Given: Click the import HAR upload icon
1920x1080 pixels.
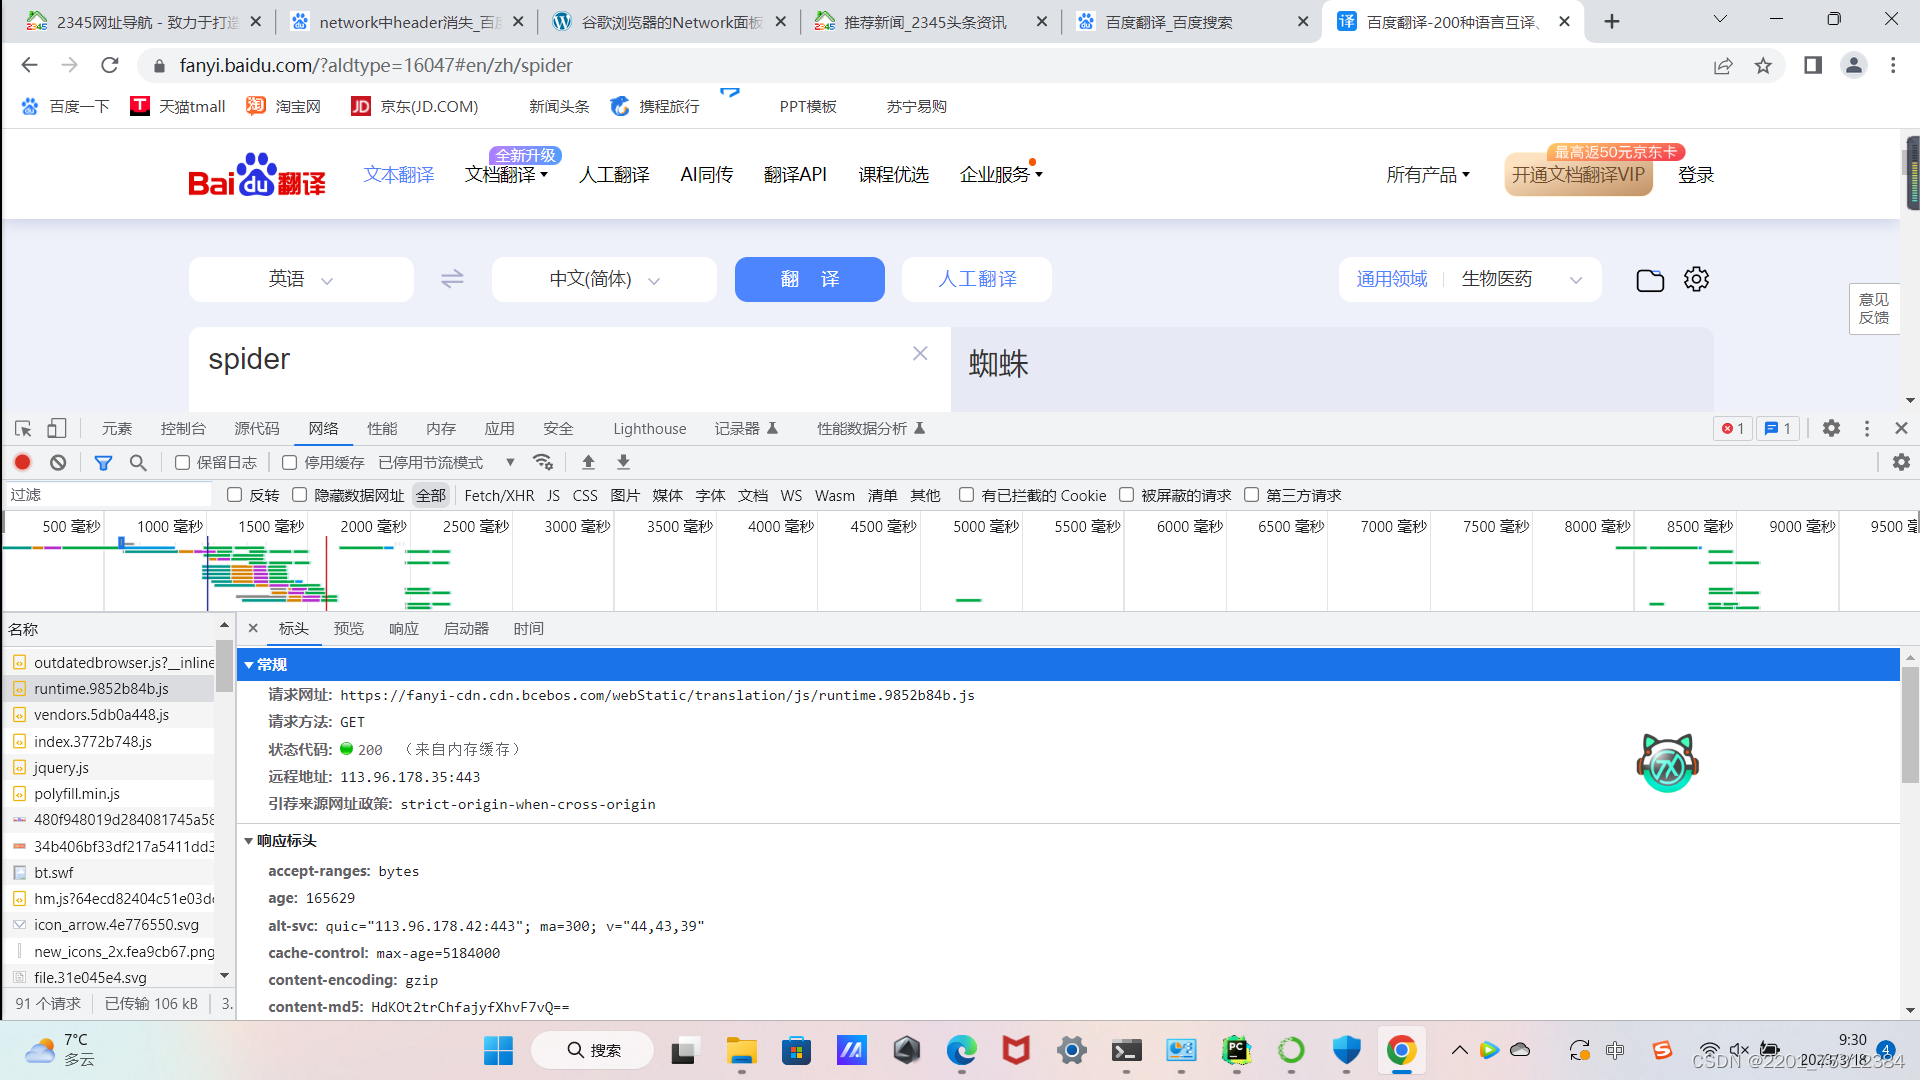Looking at the screenshot, I should tap(588, 462).
